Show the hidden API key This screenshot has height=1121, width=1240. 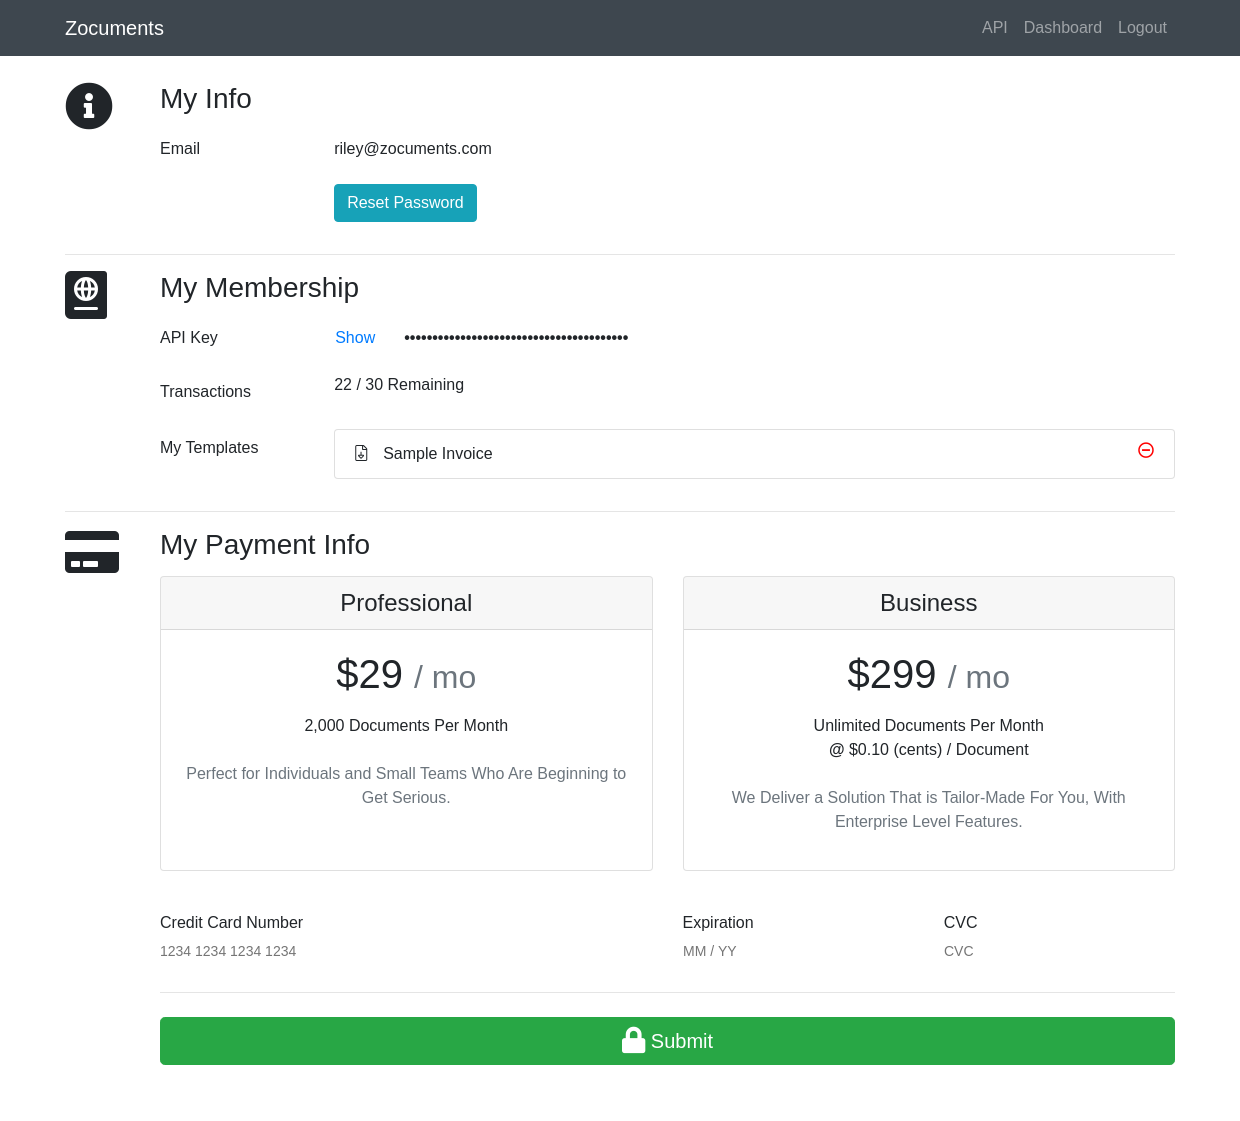(x=355, y=338)
